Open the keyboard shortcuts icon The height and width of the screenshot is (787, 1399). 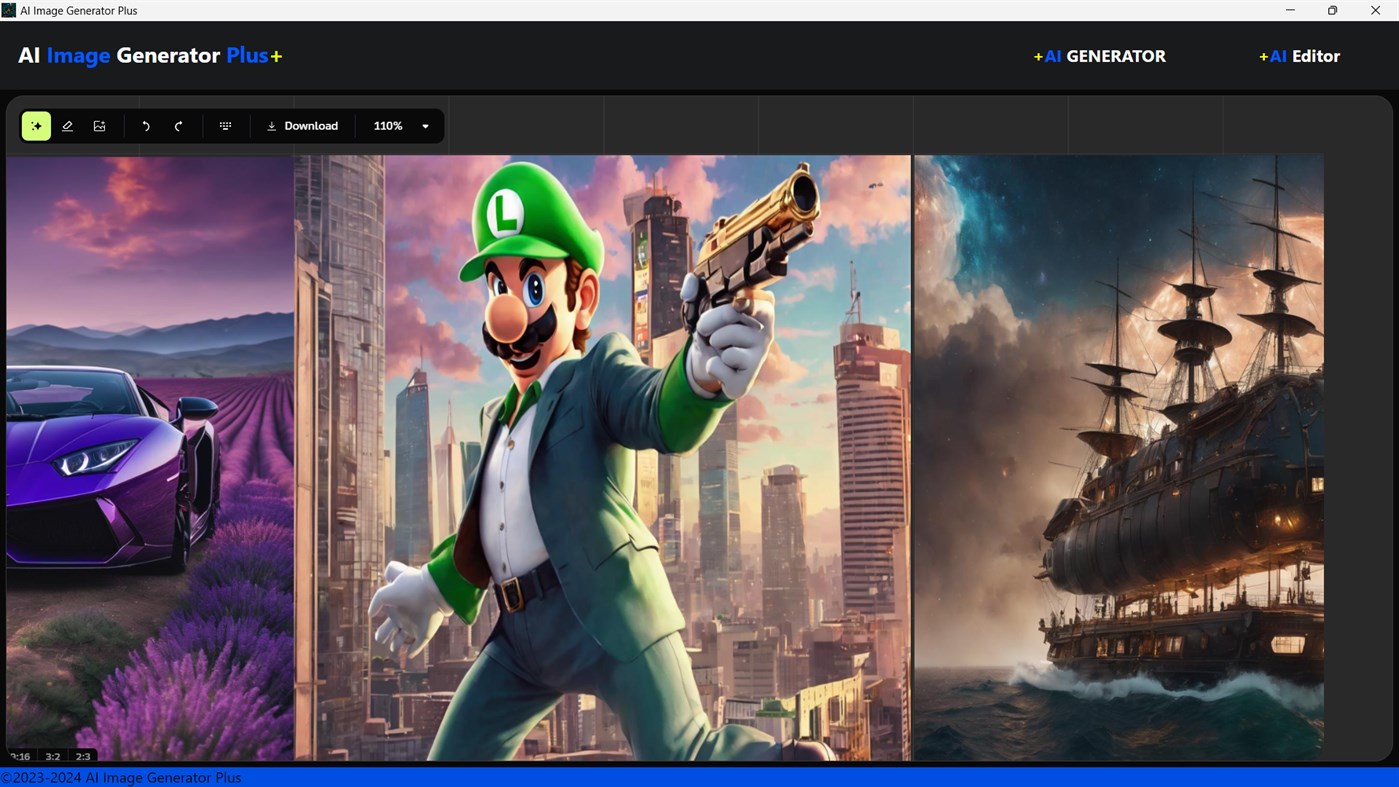(226, 126)
